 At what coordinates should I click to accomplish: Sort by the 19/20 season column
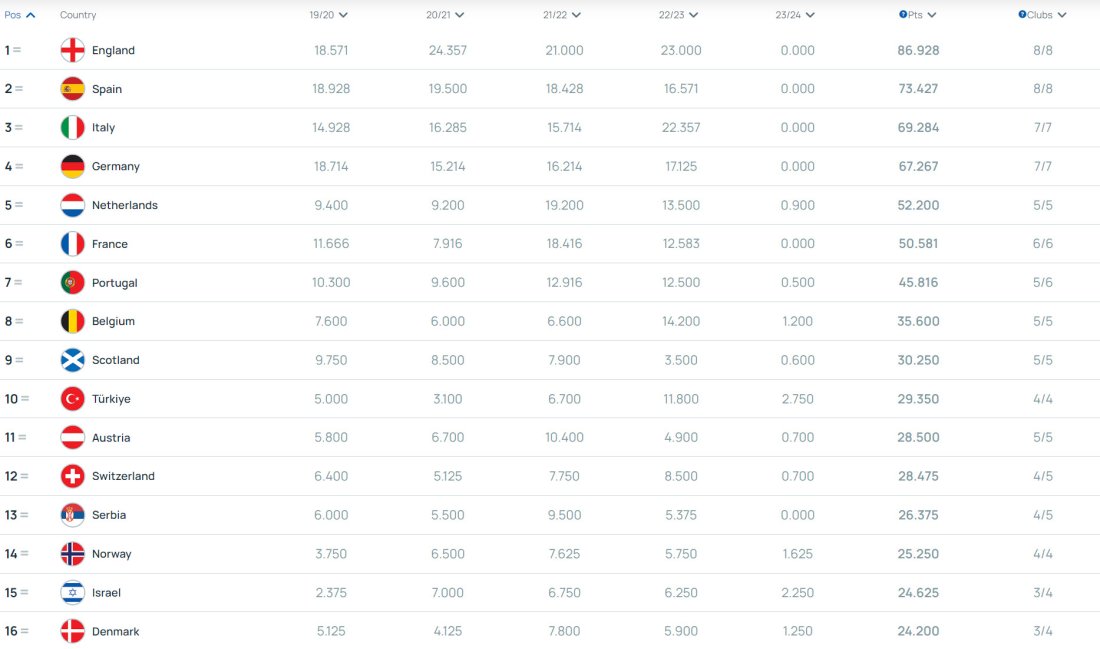click(329, 15)
